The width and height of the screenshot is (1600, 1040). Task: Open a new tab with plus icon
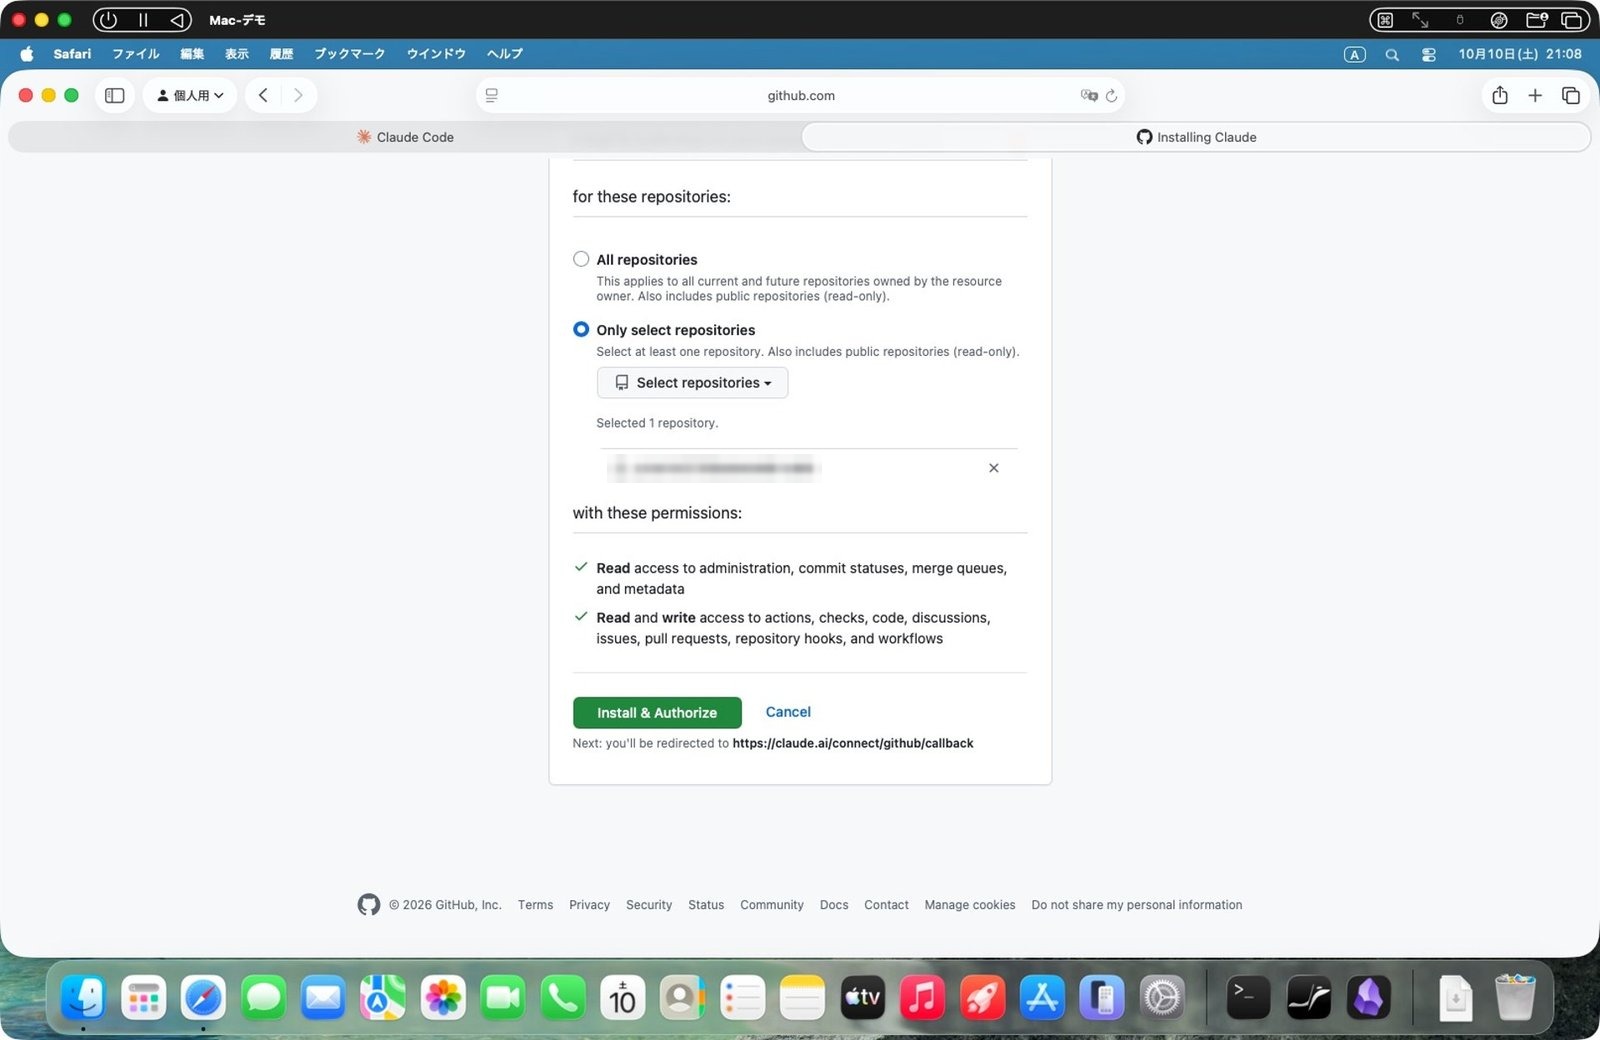(1535, 95)
